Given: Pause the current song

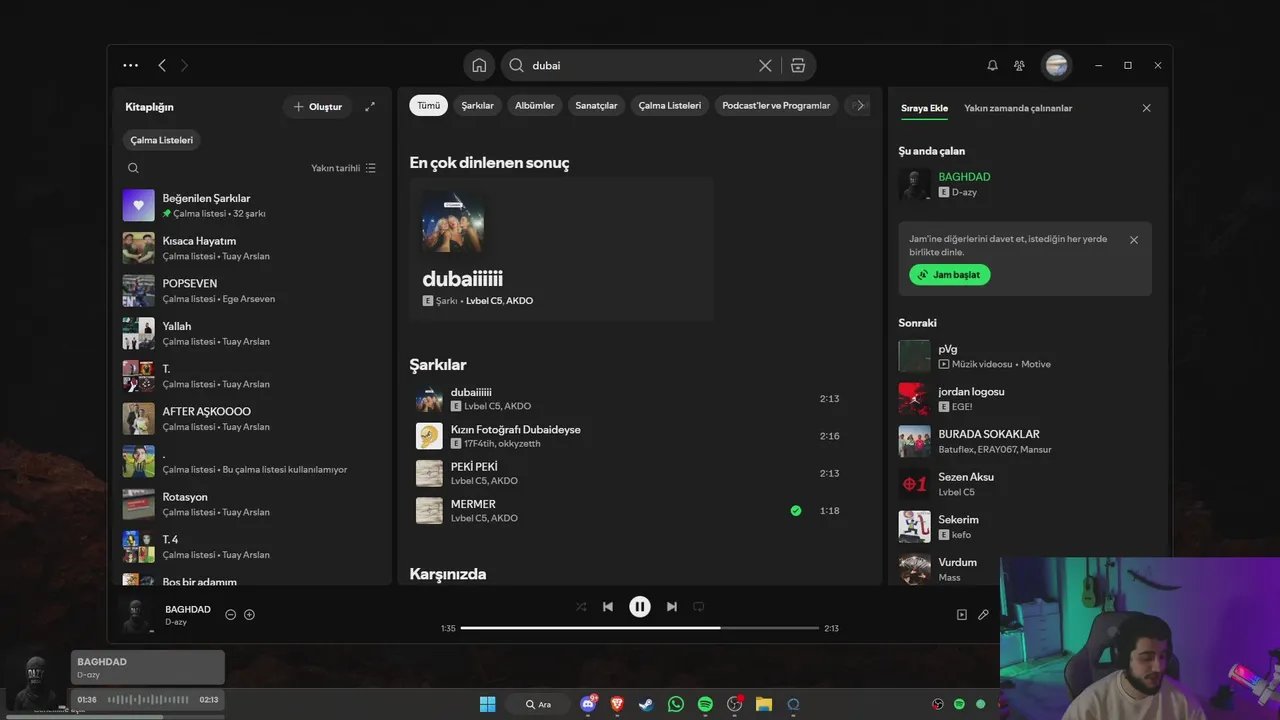Looking at the screenshot, I should coord(640,606).
